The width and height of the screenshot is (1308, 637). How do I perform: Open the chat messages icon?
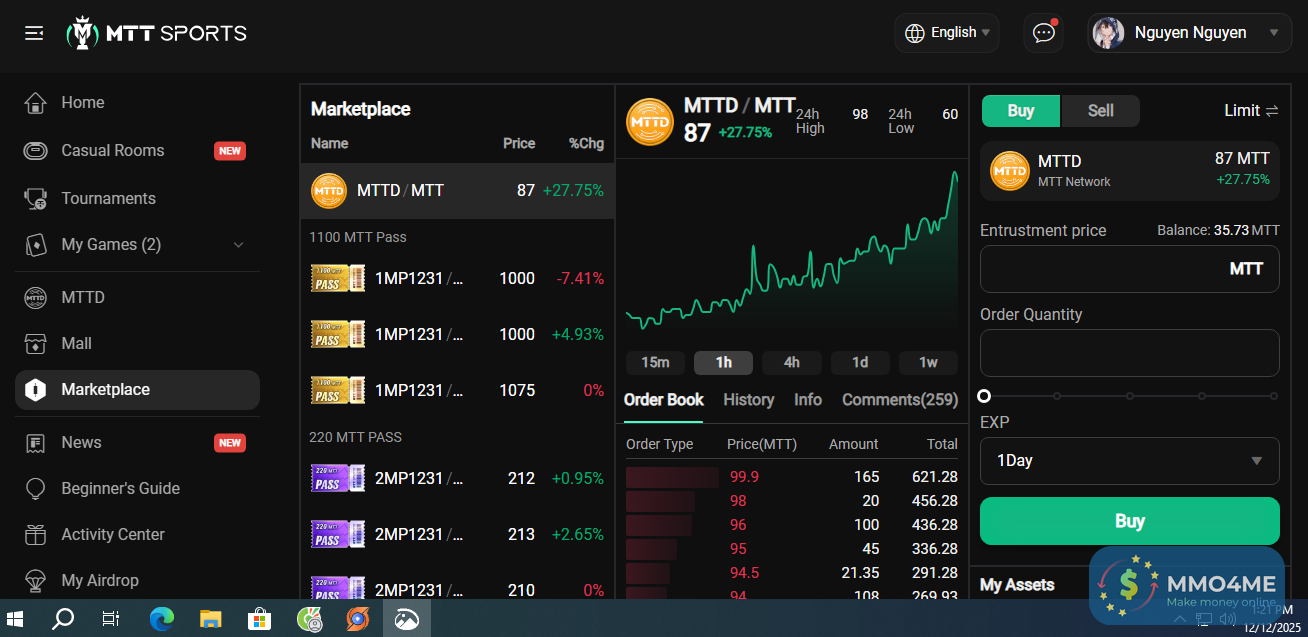pos(1043,33)
